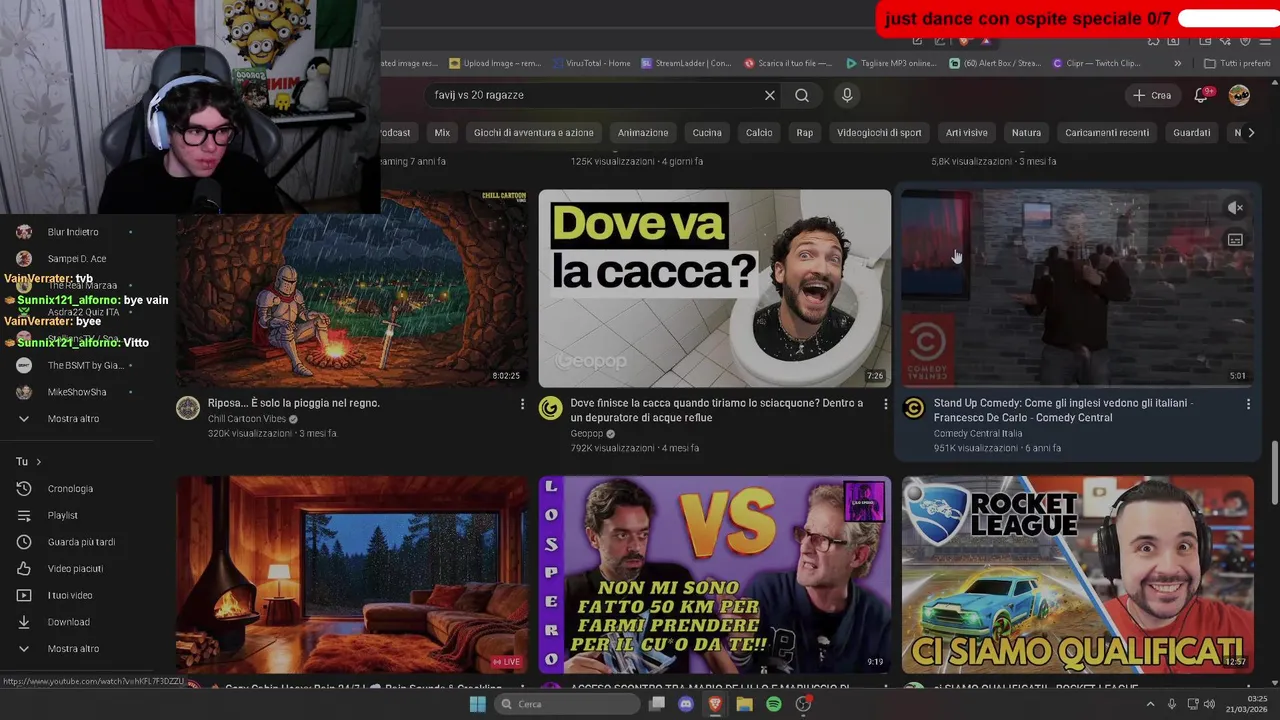This screenshot has height=720, width=1280.
Task: Select the Mix filter chip
Action: 442,132
